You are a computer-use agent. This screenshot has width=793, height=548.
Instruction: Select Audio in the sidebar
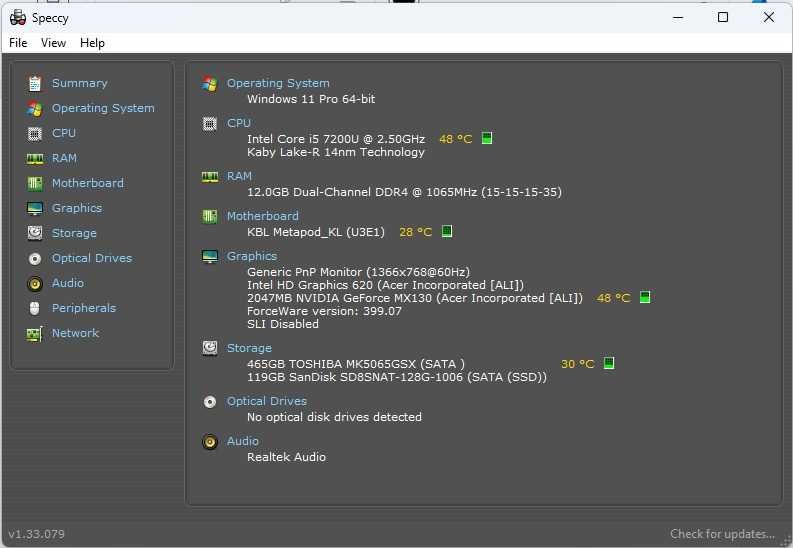point(68,283)
